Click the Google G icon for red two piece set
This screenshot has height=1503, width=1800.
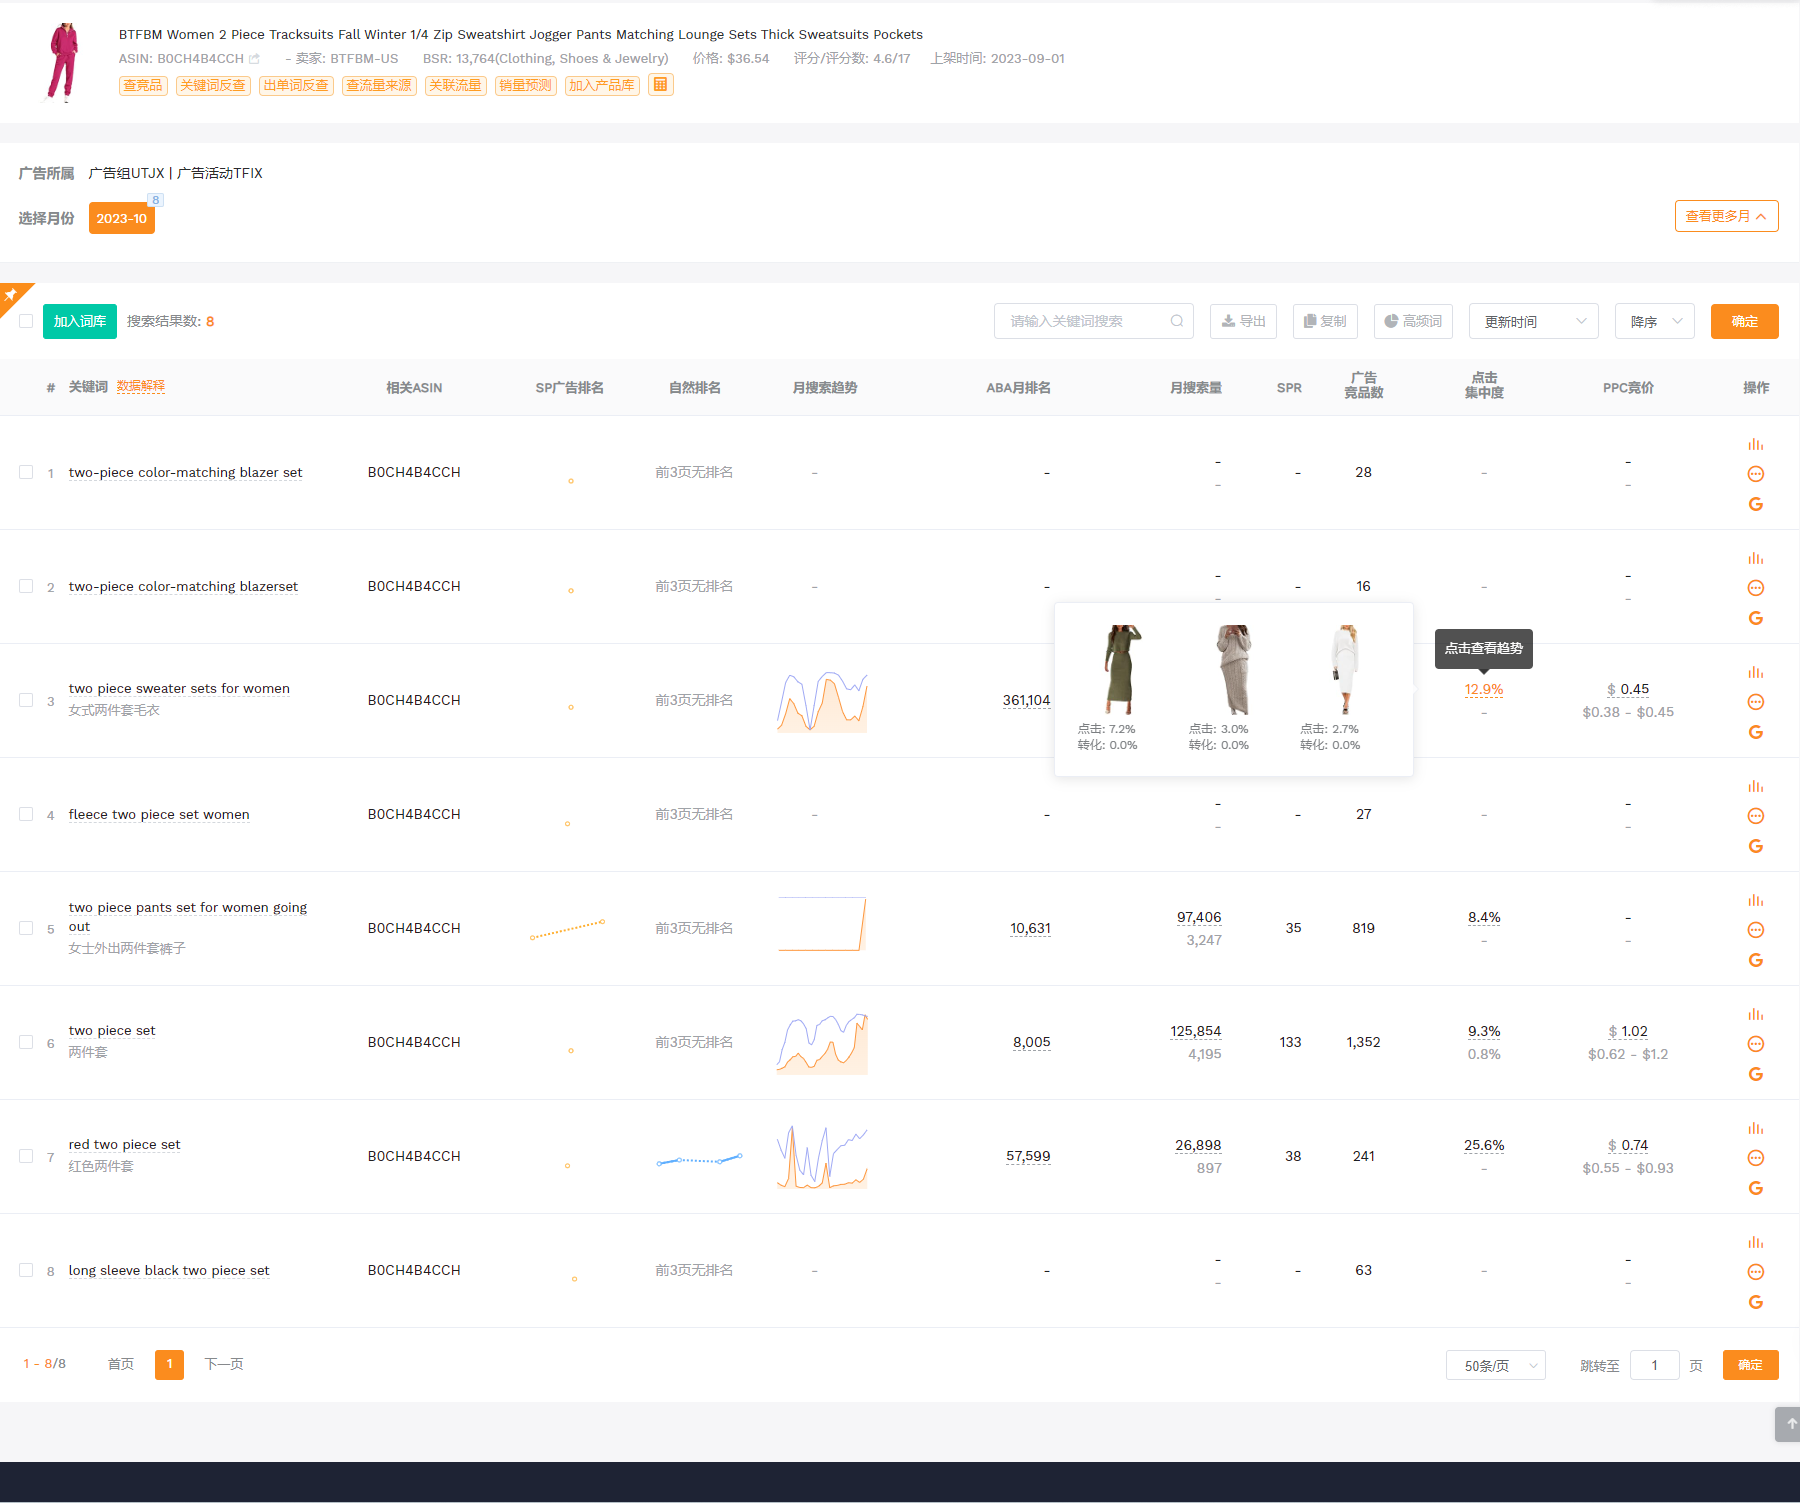1755,1188
